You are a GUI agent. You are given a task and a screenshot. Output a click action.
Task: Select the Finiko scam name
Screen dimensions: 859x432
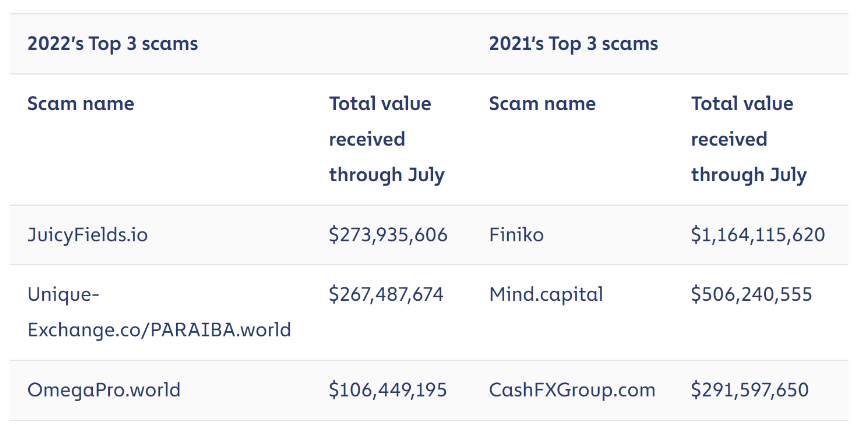[516, 235]
